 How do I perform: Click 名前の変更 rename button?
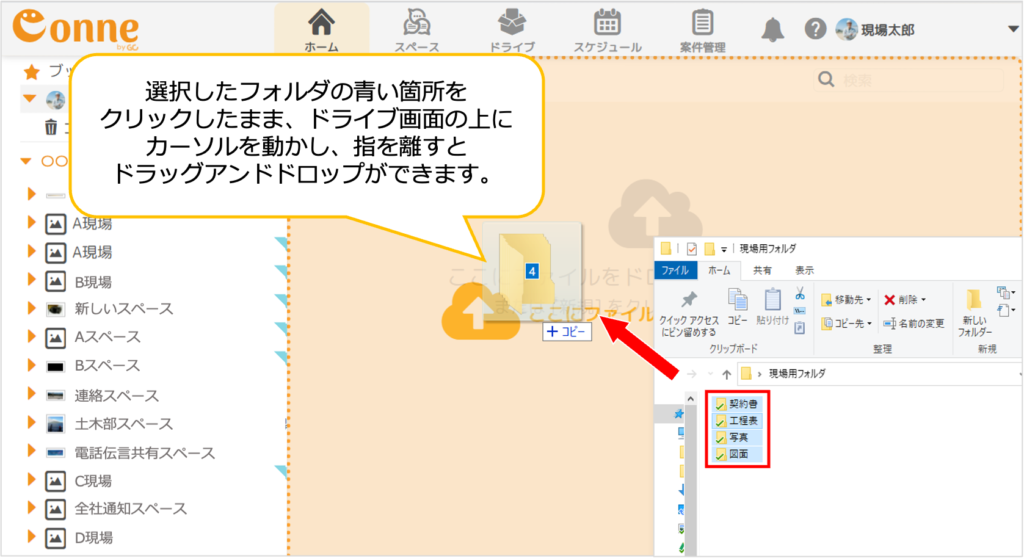(913, 323)
